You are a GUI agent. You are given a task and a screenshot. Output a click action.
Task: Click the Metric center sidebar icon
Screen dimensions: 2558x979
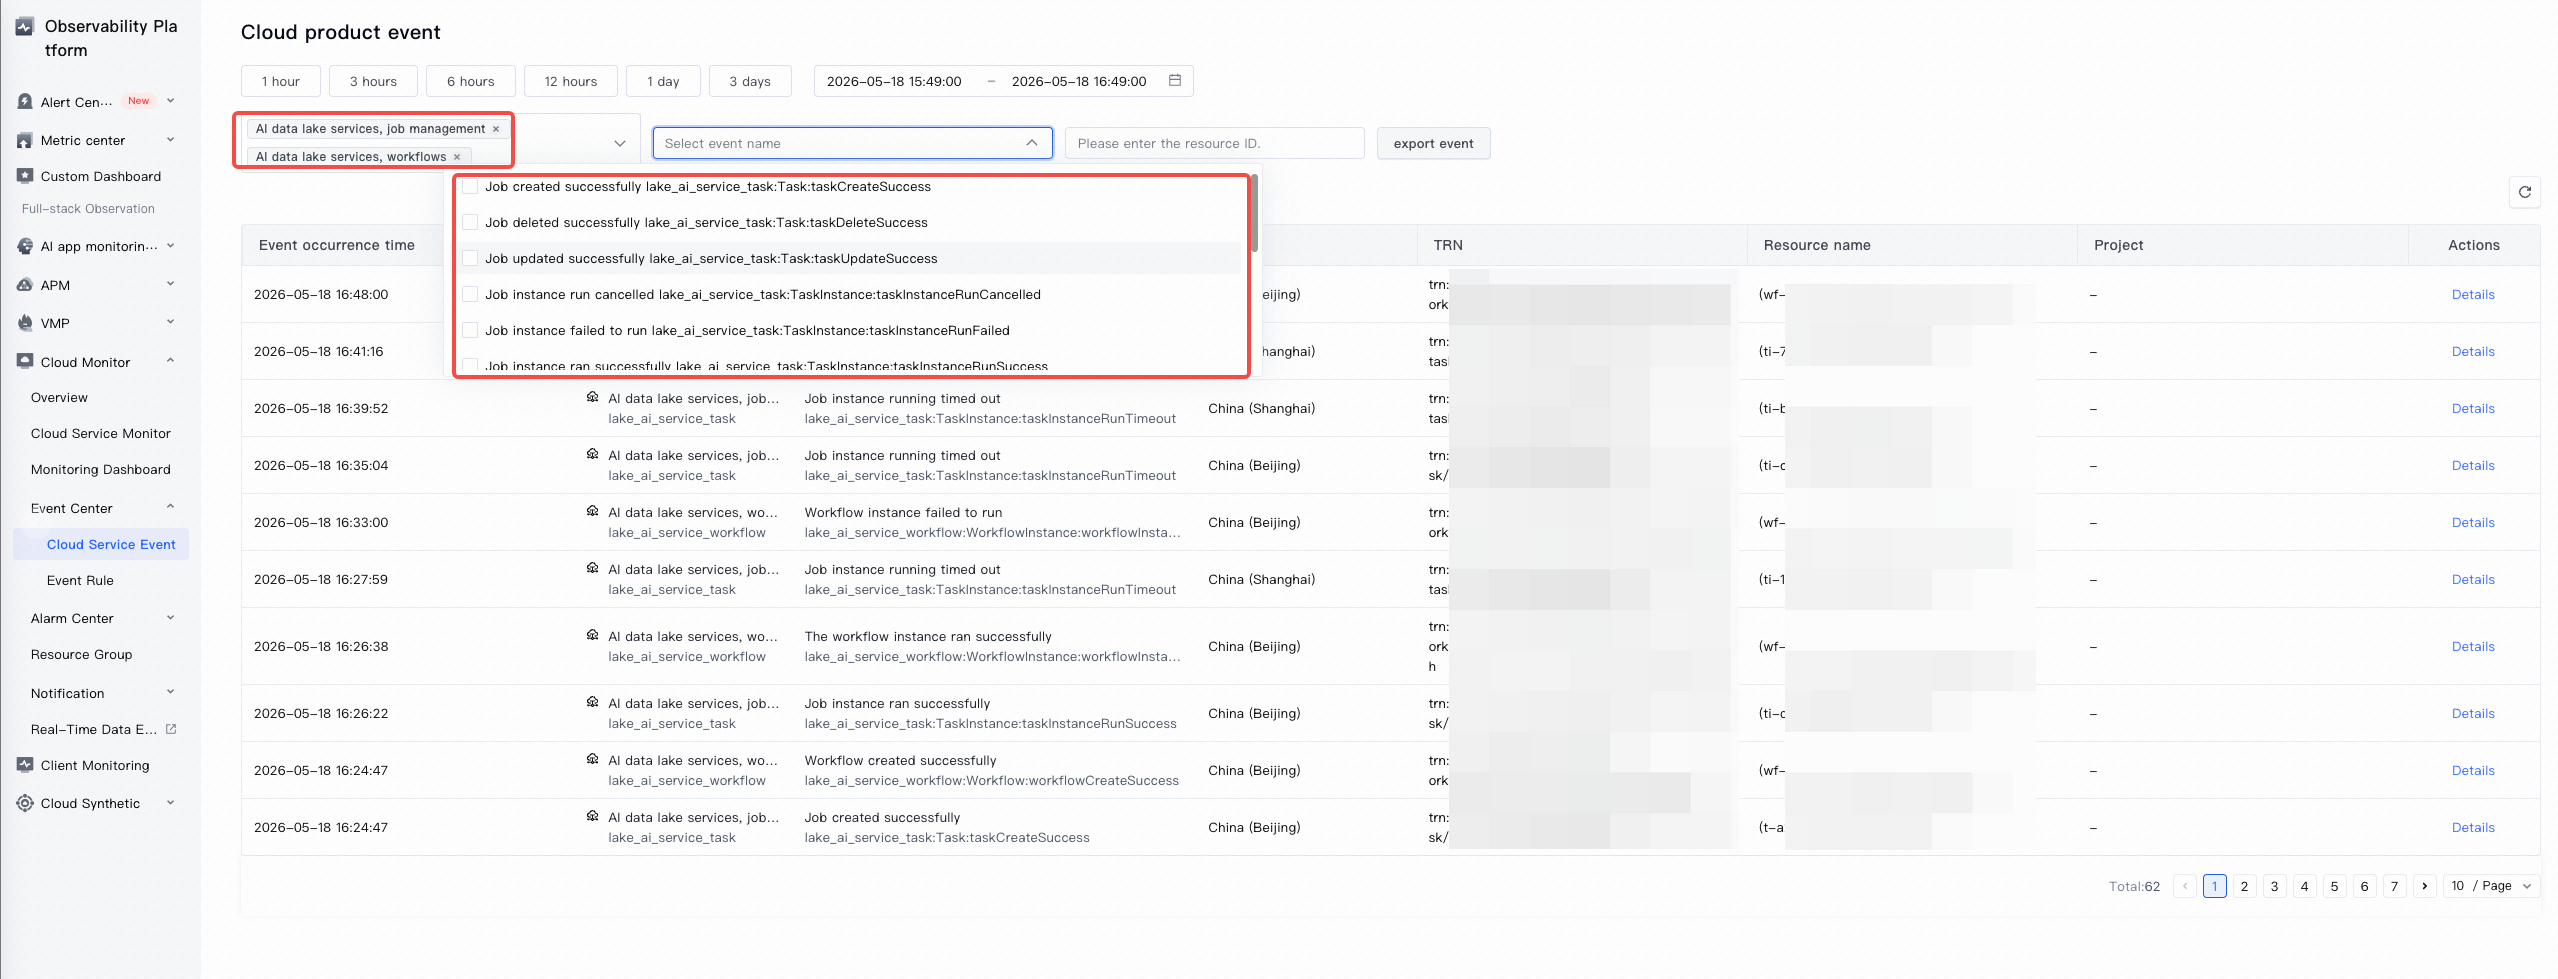(25, 141)
